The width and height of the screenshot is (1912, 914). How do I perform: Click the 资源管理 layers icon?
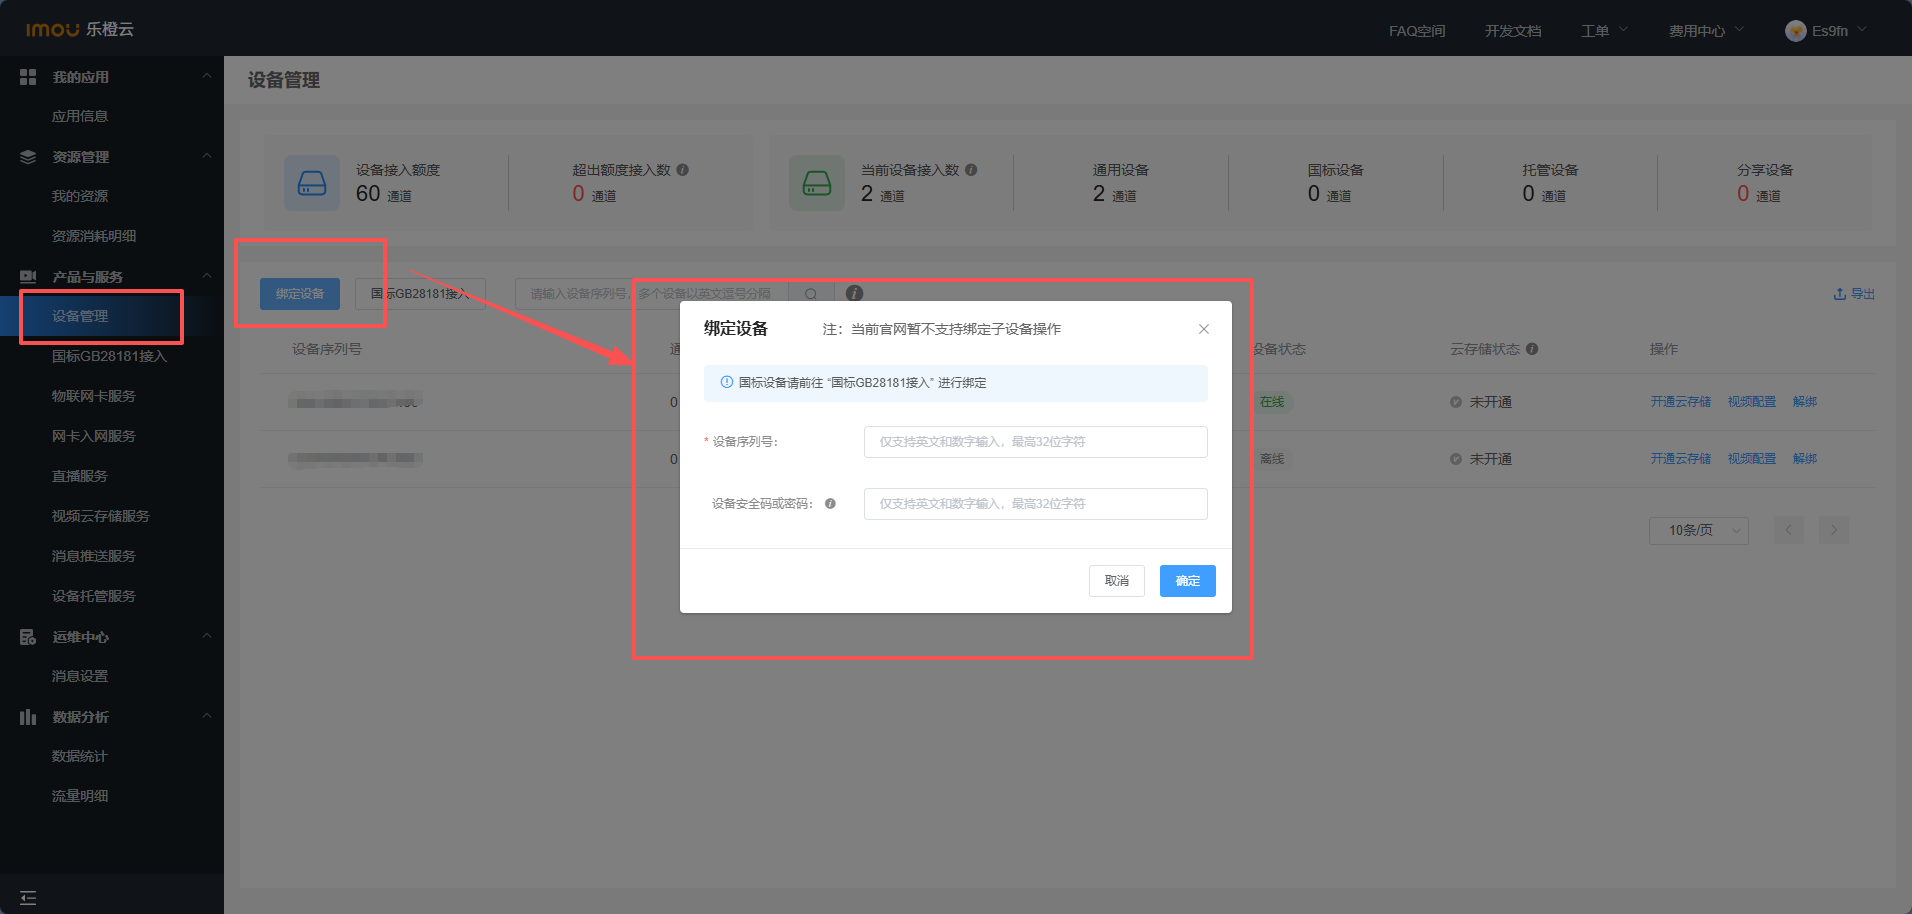[28, 157]
